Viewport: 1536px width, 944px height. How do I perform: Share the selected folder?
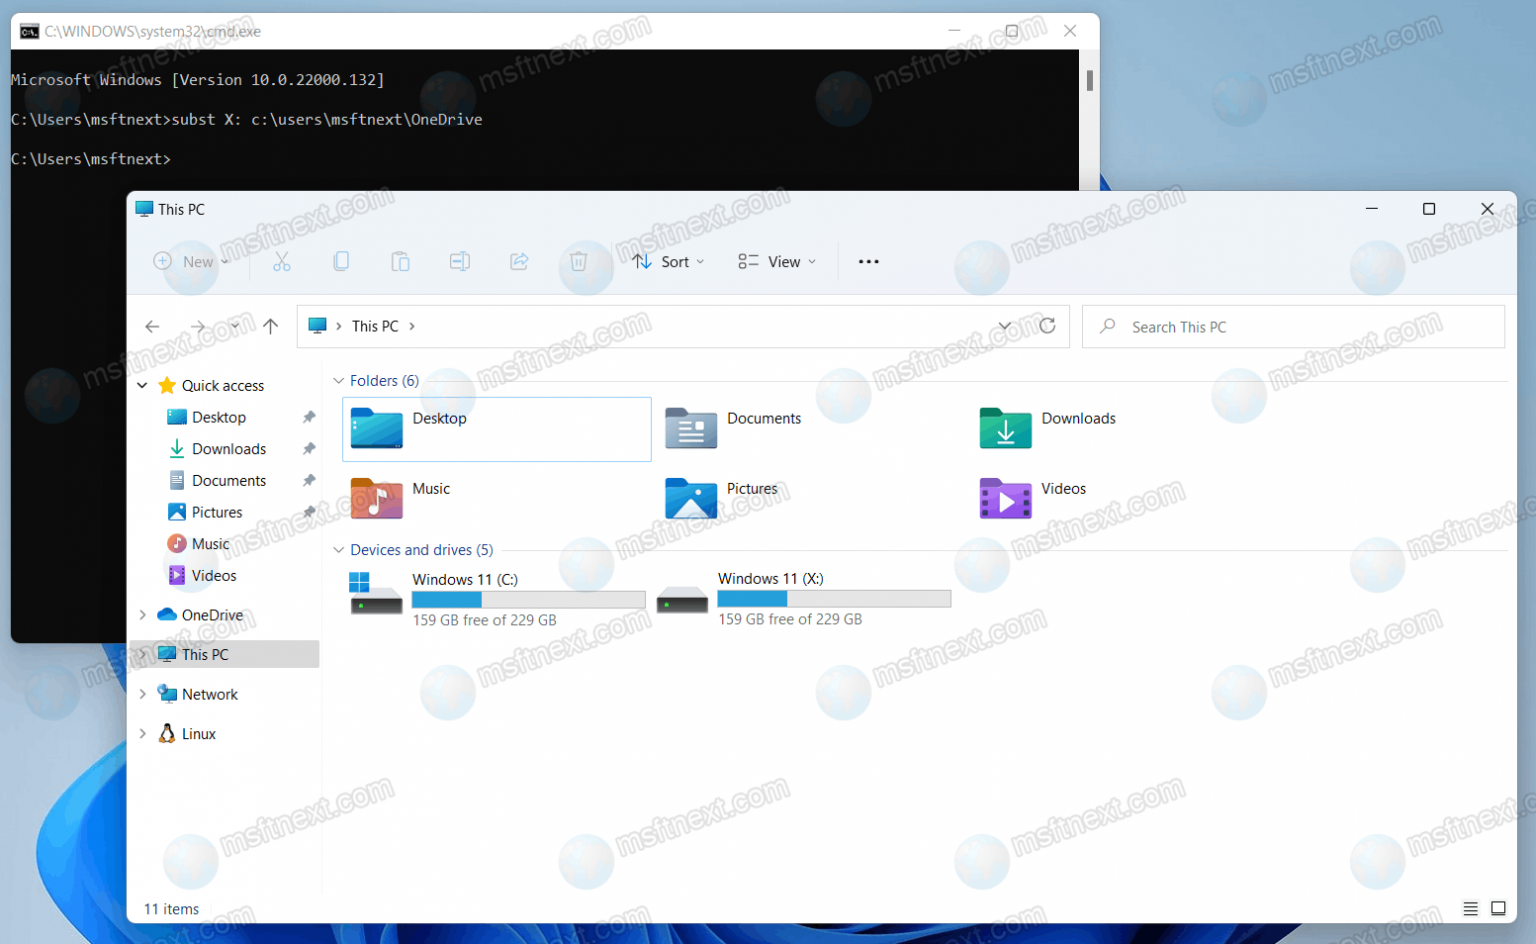tap(519, 261)
